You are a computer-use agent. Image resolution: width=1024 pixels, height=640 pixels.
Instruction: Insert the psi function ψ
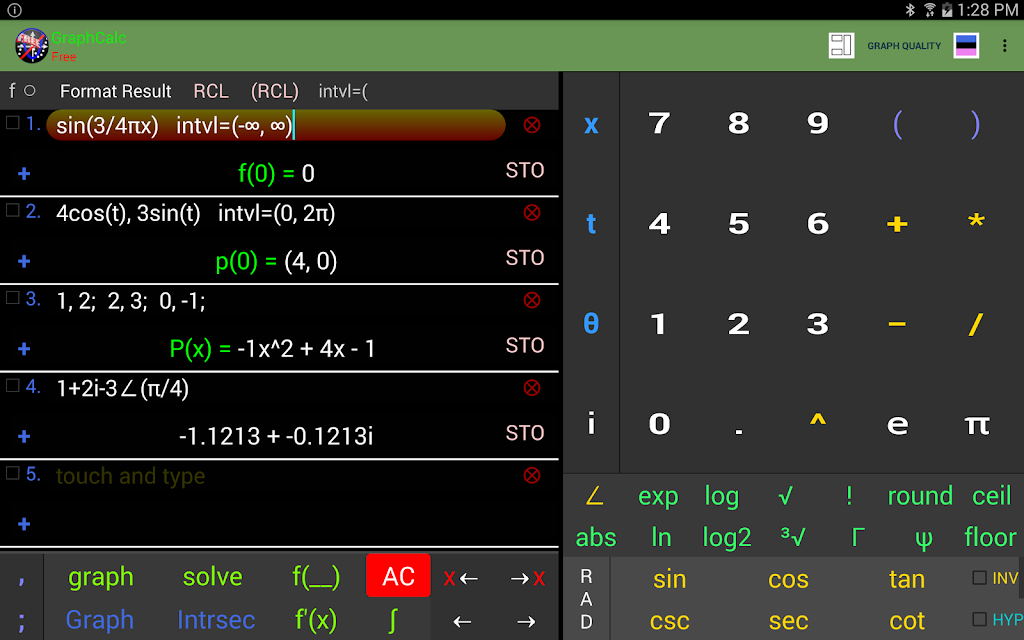(923, 539)
